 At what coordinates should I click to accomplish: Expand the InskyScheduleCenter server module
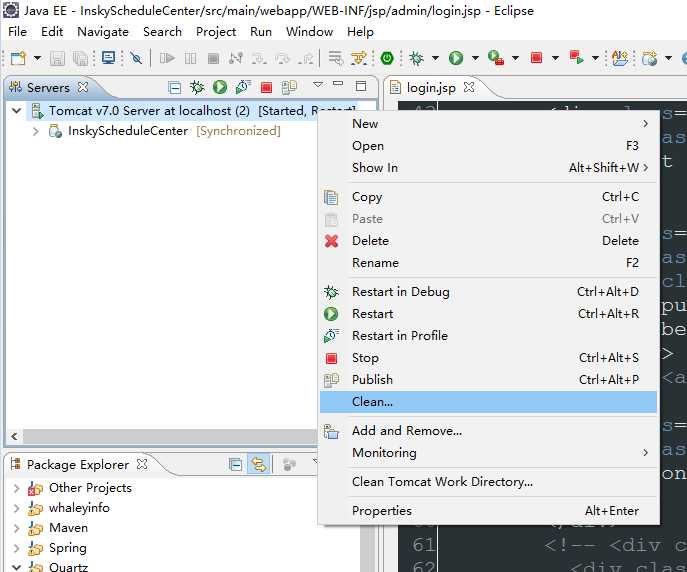click(x=36, y=131)
